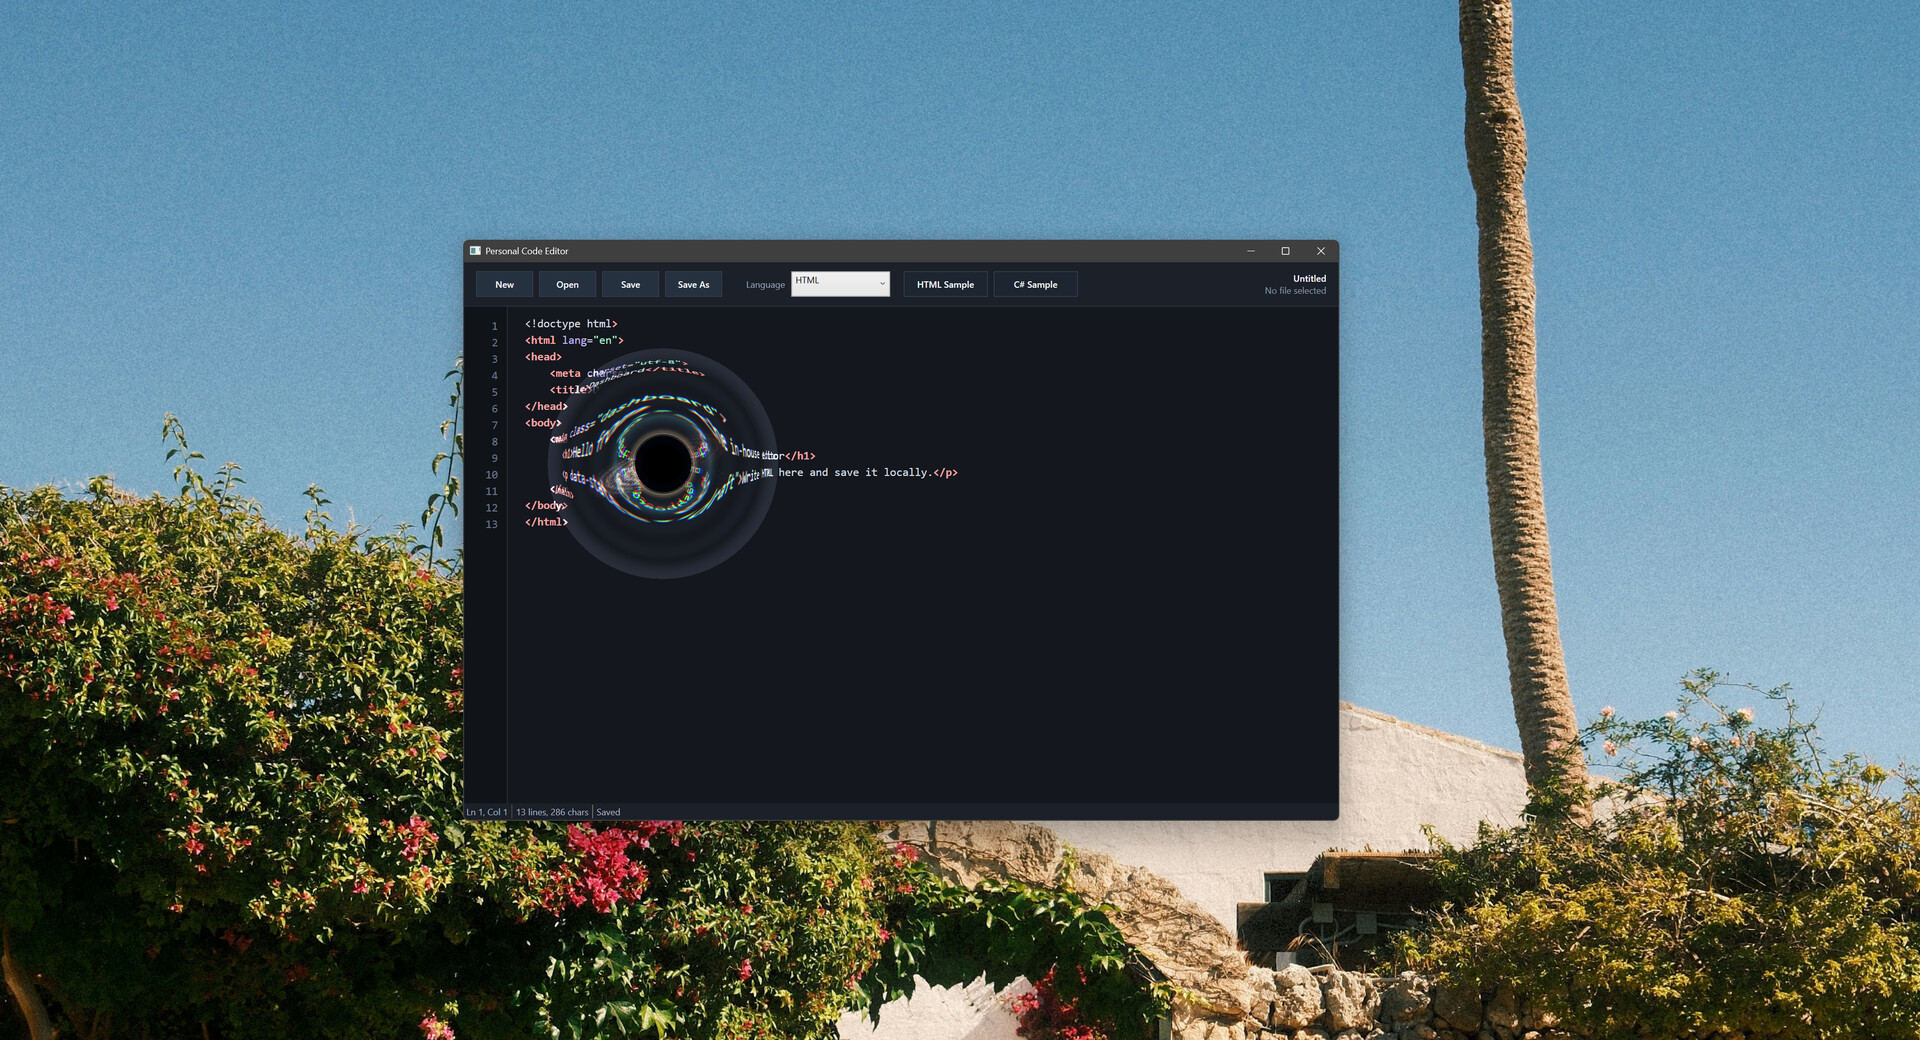The width and height of the screenshot is (1920, 1040).
Task: Expand the Language dropdown showing HTML
Action: (x=840, y=284)
